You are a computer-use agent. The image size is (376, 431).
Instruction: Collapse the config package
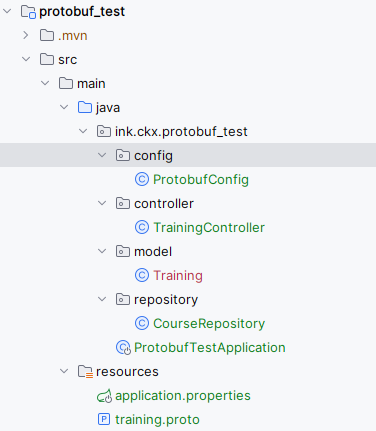pos(102,155)
